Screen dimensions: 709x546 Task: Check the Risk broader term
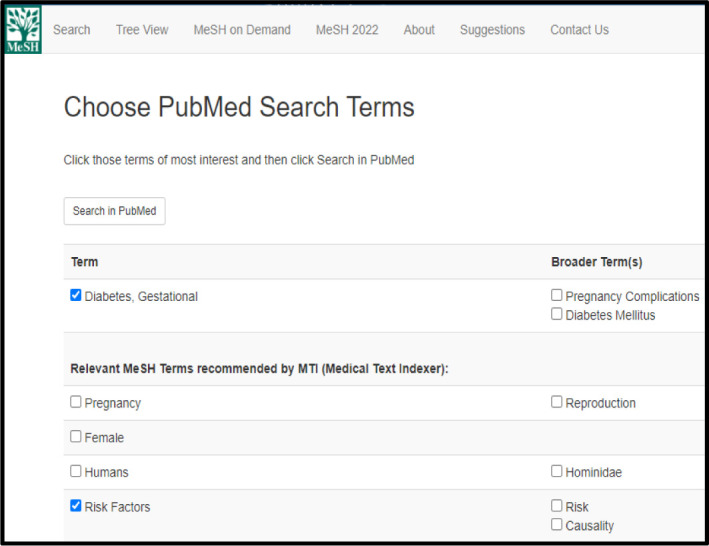click(557, 505)
